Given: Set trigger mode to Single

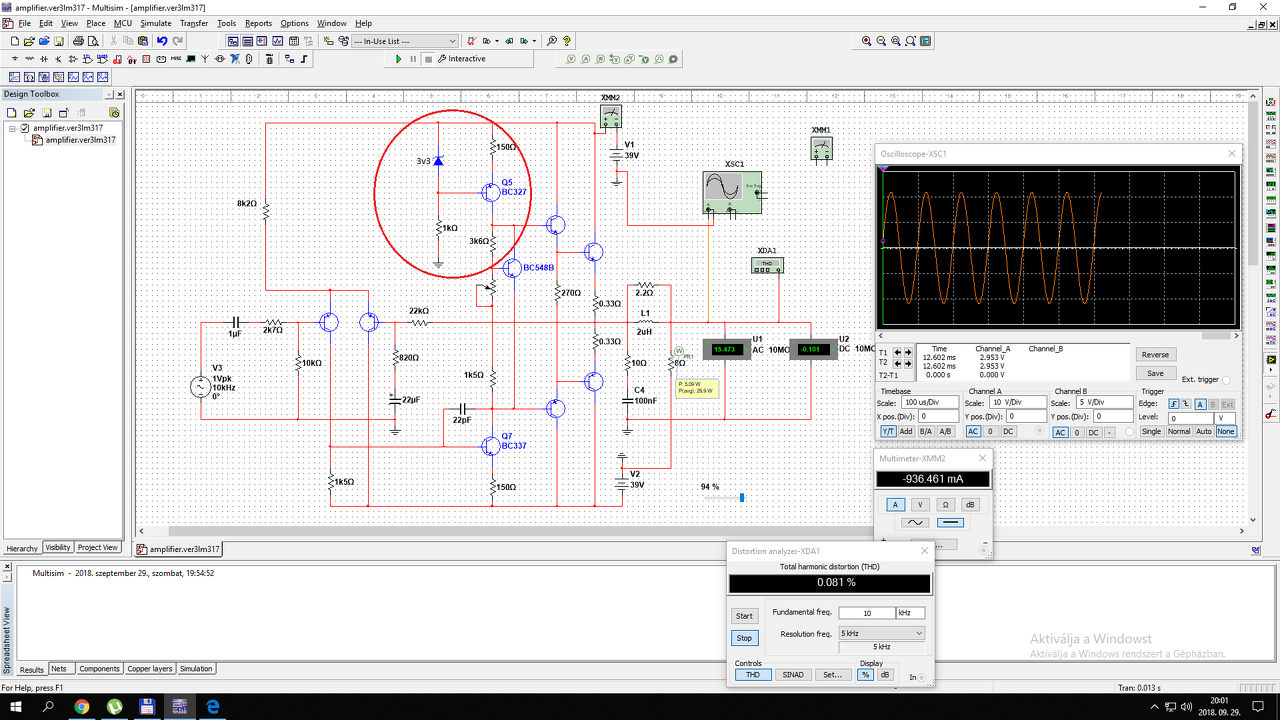Looking at the screenshot, I should pyautogui.click(x=1151, y=431).
